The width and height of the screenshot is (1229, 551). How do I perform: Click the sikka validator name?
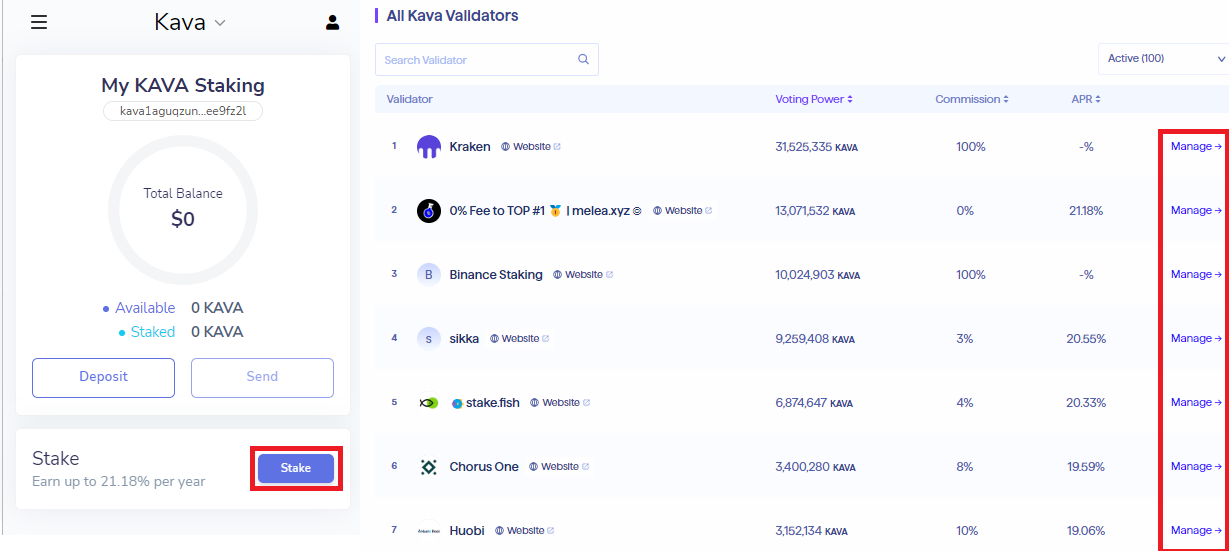(464, 339)
